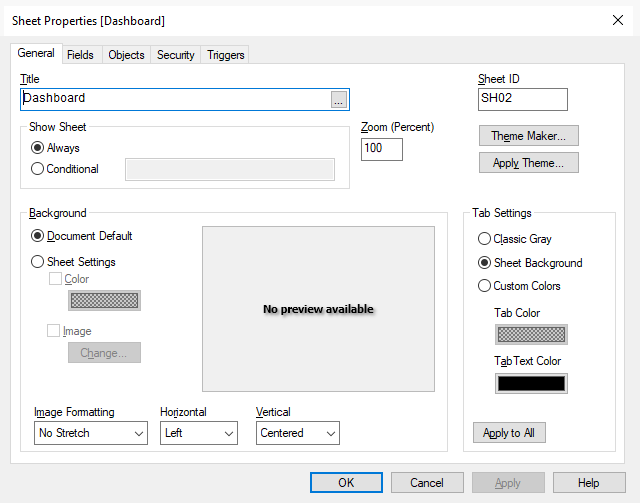Open the Objects tab

126,55
